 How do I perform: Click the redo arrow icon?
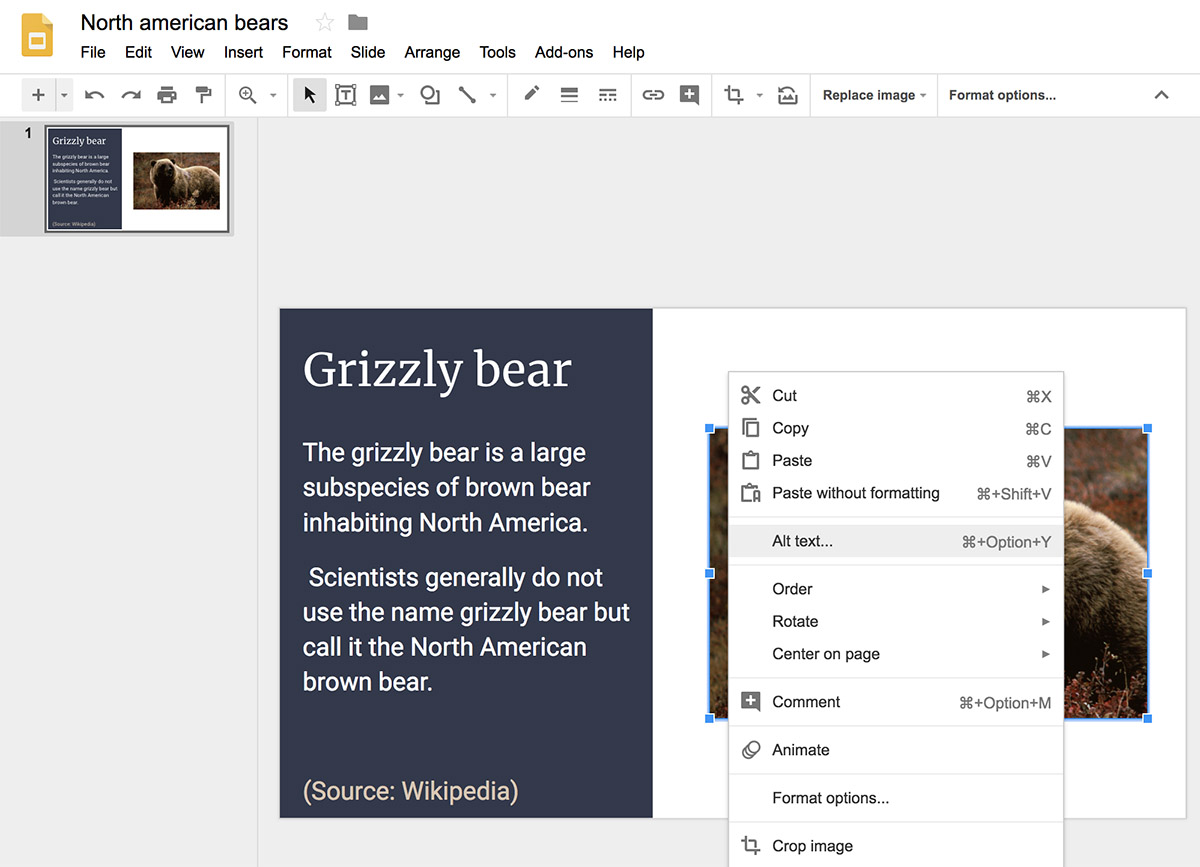point(131,95)
